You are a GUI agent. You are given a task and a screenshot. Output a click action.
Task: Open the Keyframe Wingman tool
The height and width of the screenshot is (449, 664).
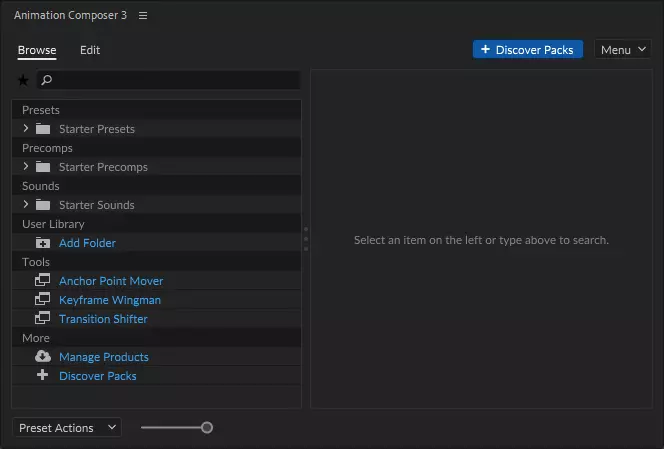click(110, 300)
